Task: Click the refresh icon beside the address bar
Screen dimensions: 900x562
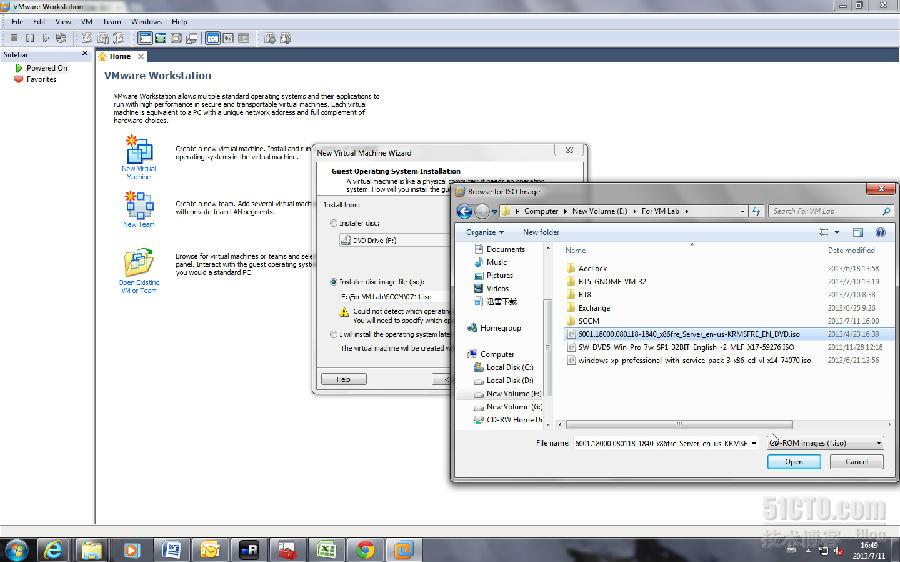Action: click(757, 211)
